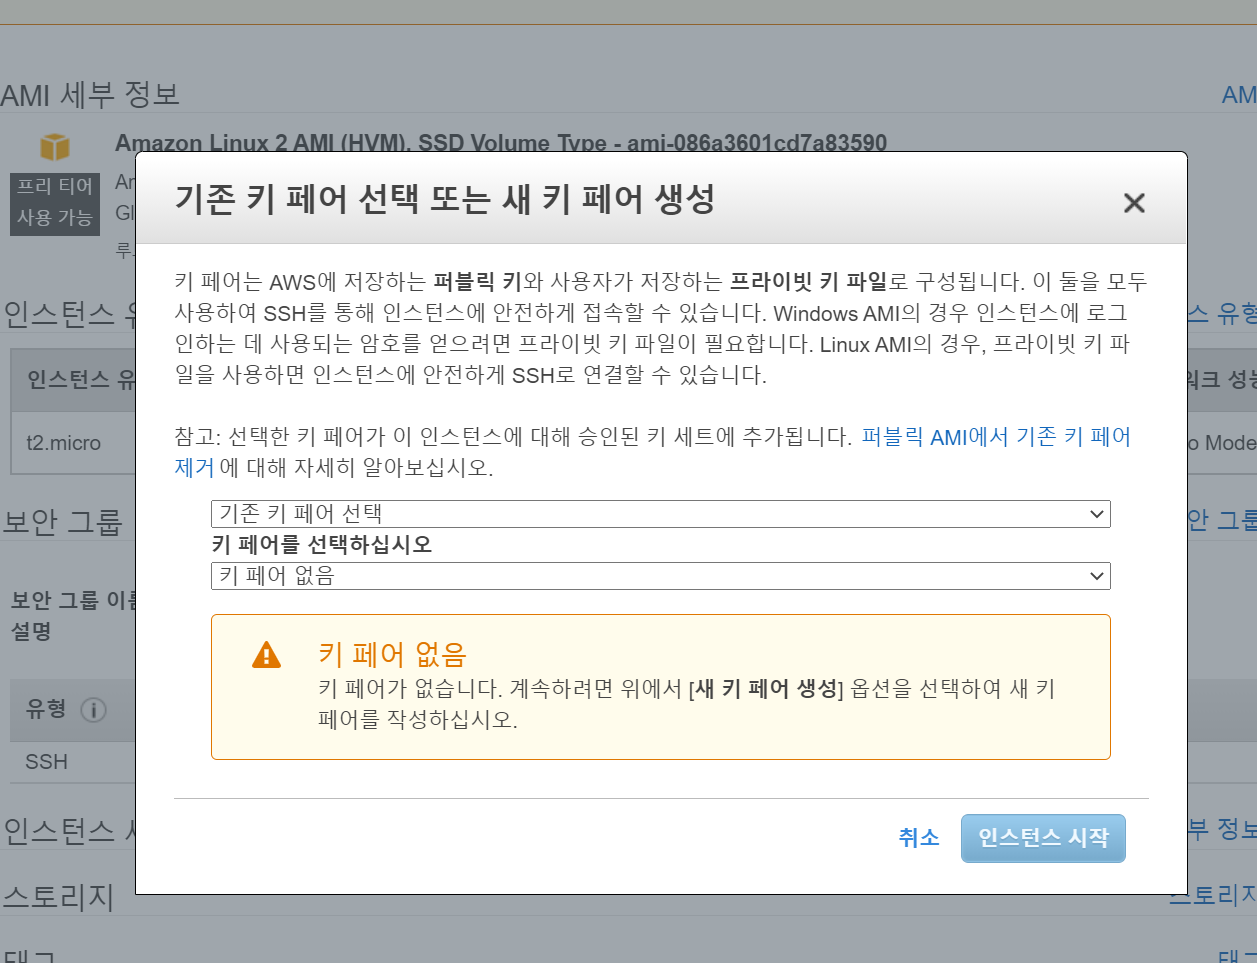Viewport: 1257px width, 963px height.
Task: Click the Amazon Linux AMI box icon
Action: pyautogui.click(x=55, y=147)
